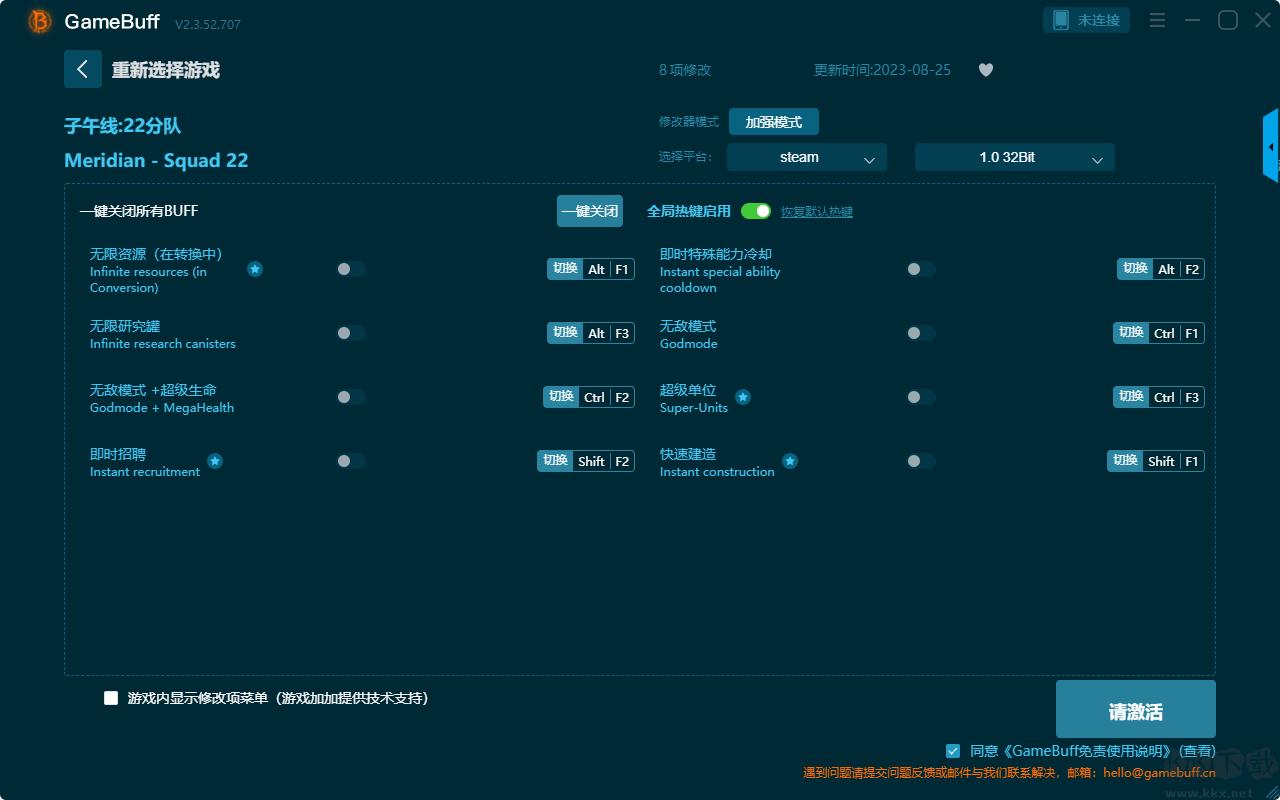Toggle Godmode + MegaHealth switch
1280x800 pixels.
click(351, 397)
